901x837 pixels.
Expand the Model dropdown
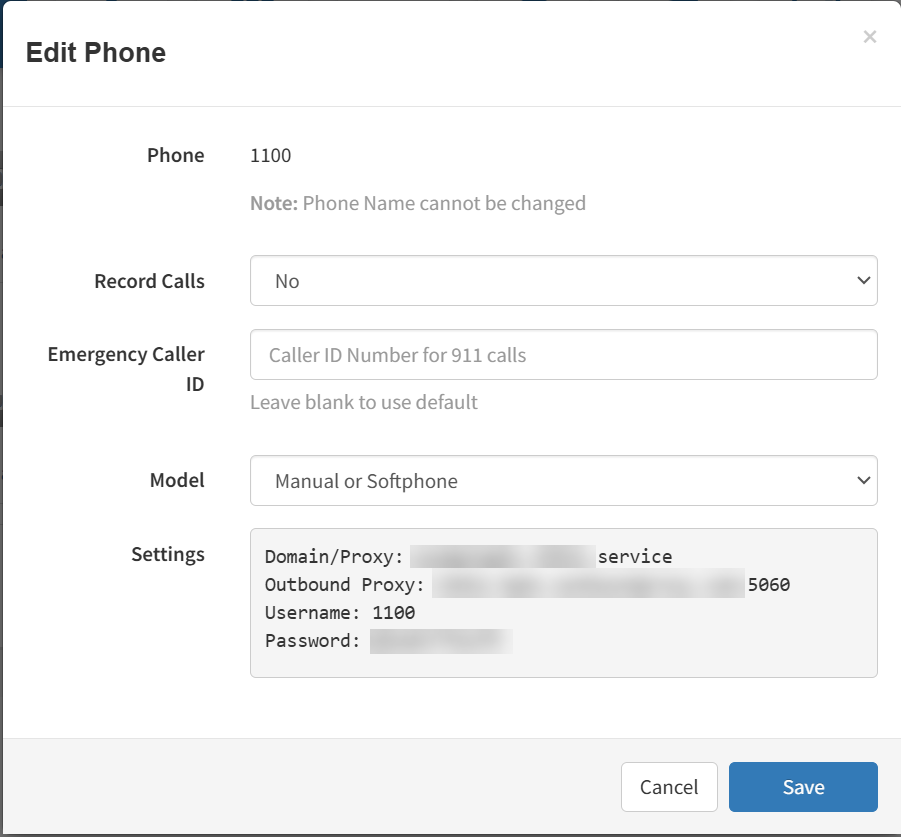pyautogui.click(x=562, y=481)
